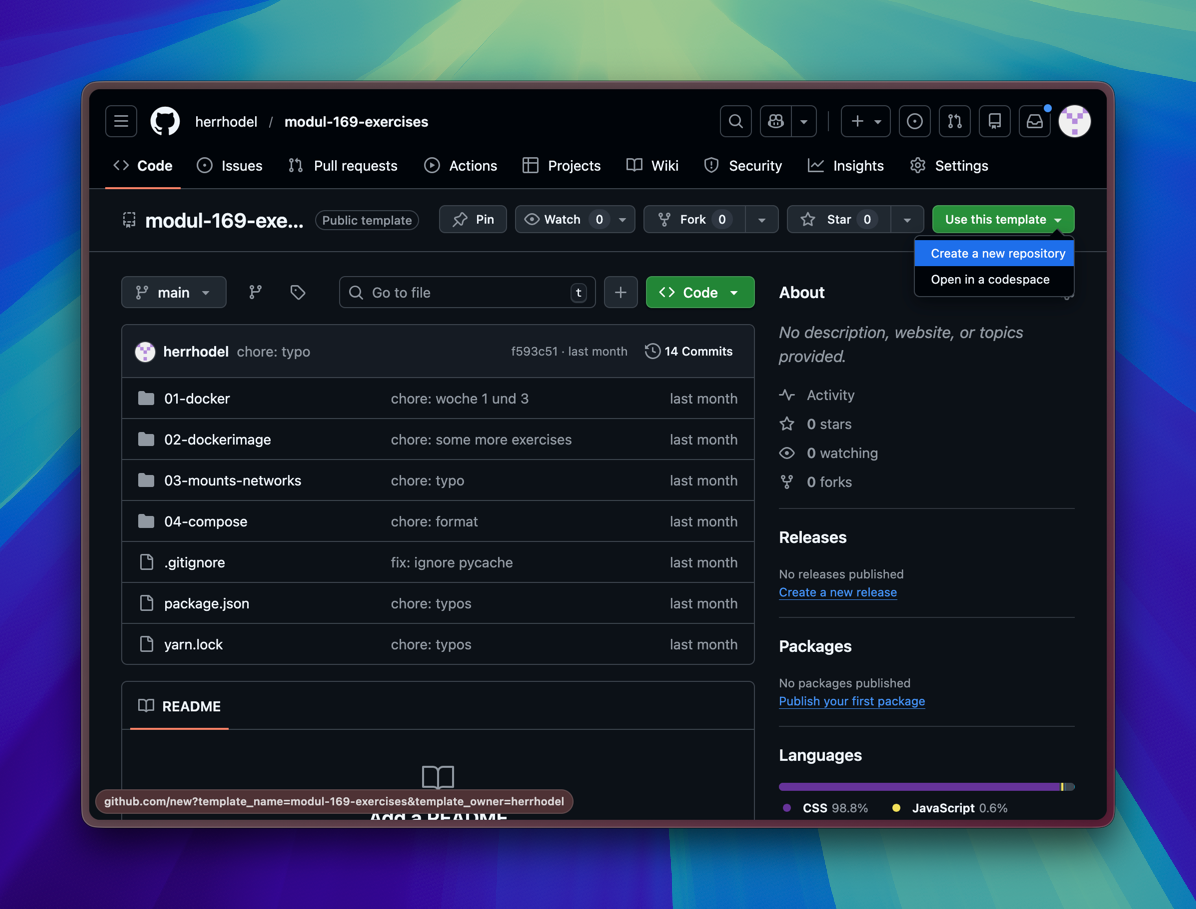Open the search magnifier icon
This screenshot has width=1196, height=909.
(x=736, y=121)
